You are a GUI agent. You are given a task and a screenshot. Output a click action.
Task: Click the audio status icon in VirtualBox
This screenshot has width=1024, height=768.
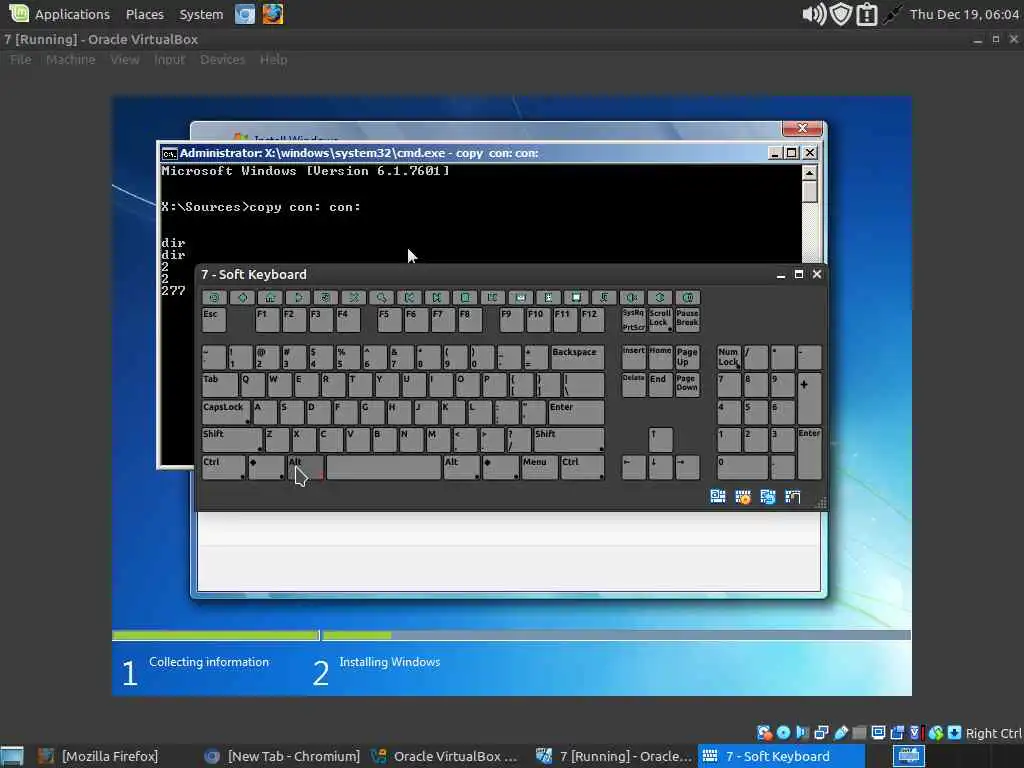tap(803, 733)
